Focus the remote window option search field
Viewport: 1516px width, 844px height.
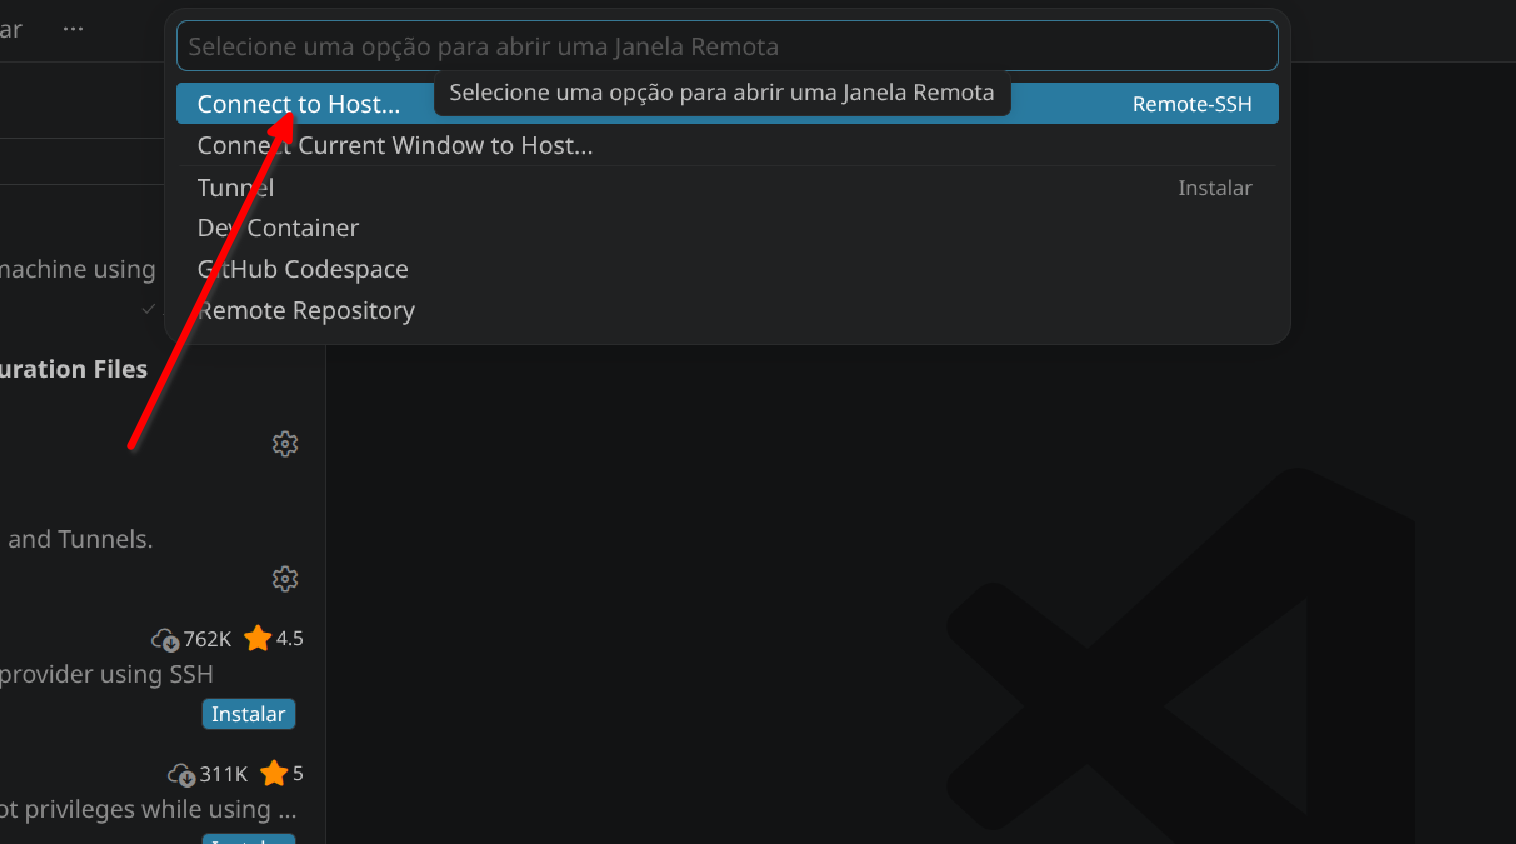pyautogui.click(x=727, y=46)
